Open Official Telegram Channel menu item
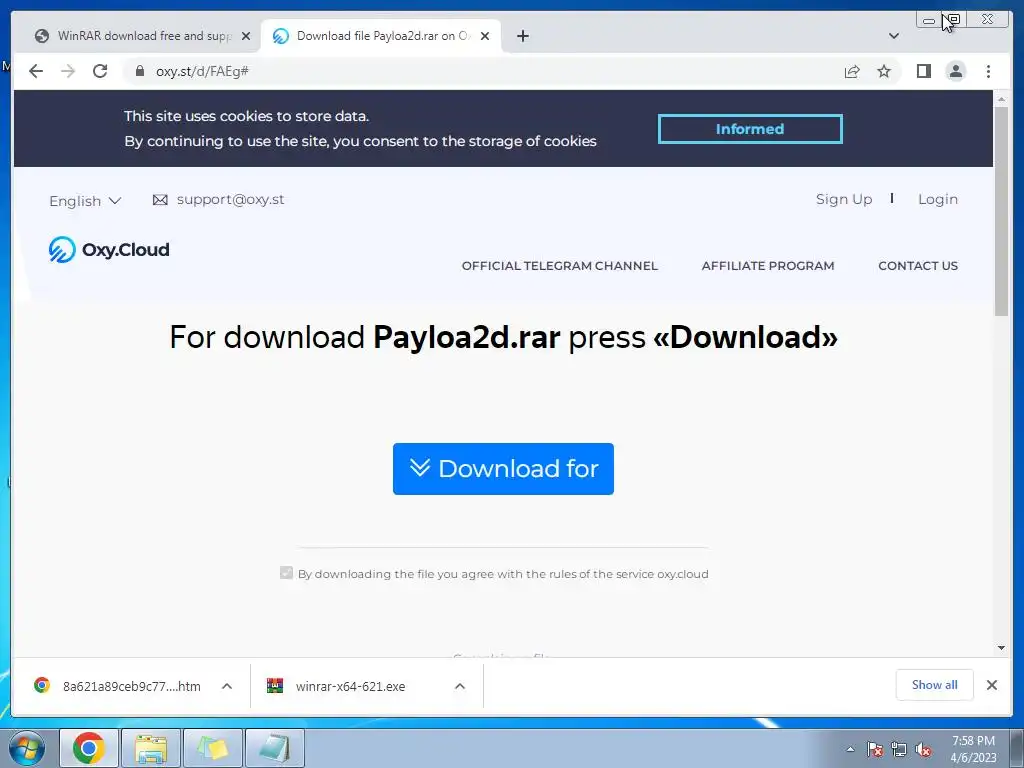The height and width of the screenshot is (768, 1024). pos(560,266)
